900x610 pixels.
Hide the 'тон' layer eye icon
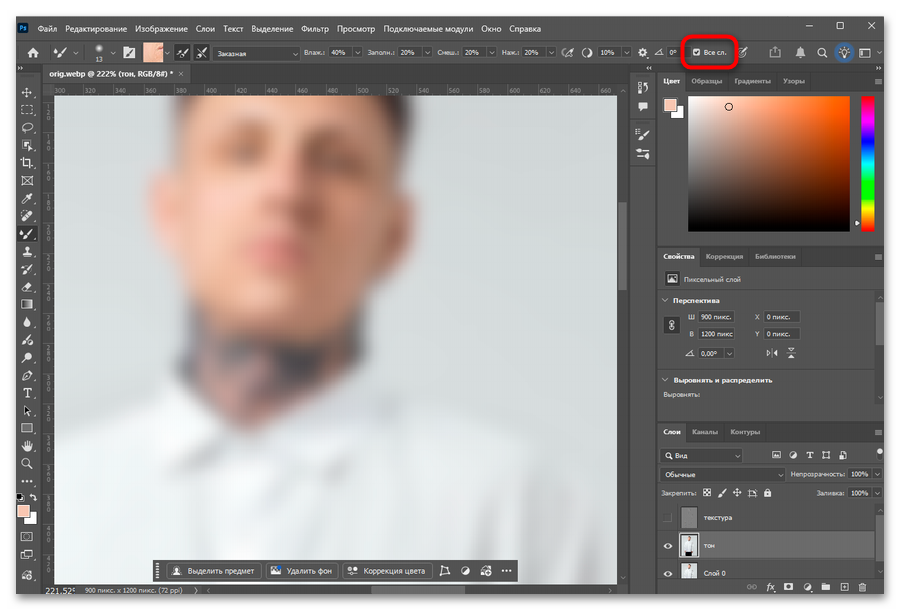coord(668,546)
